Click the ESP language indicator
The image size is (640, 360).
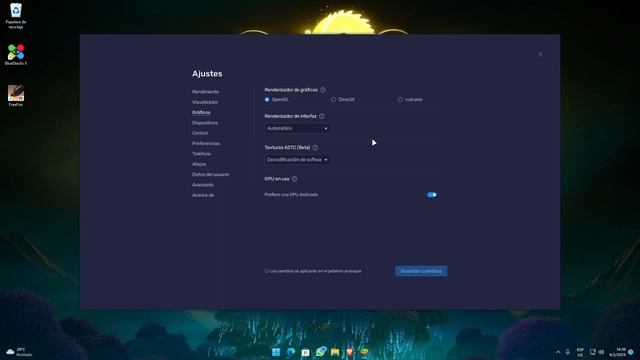click(x=580, y=352)
